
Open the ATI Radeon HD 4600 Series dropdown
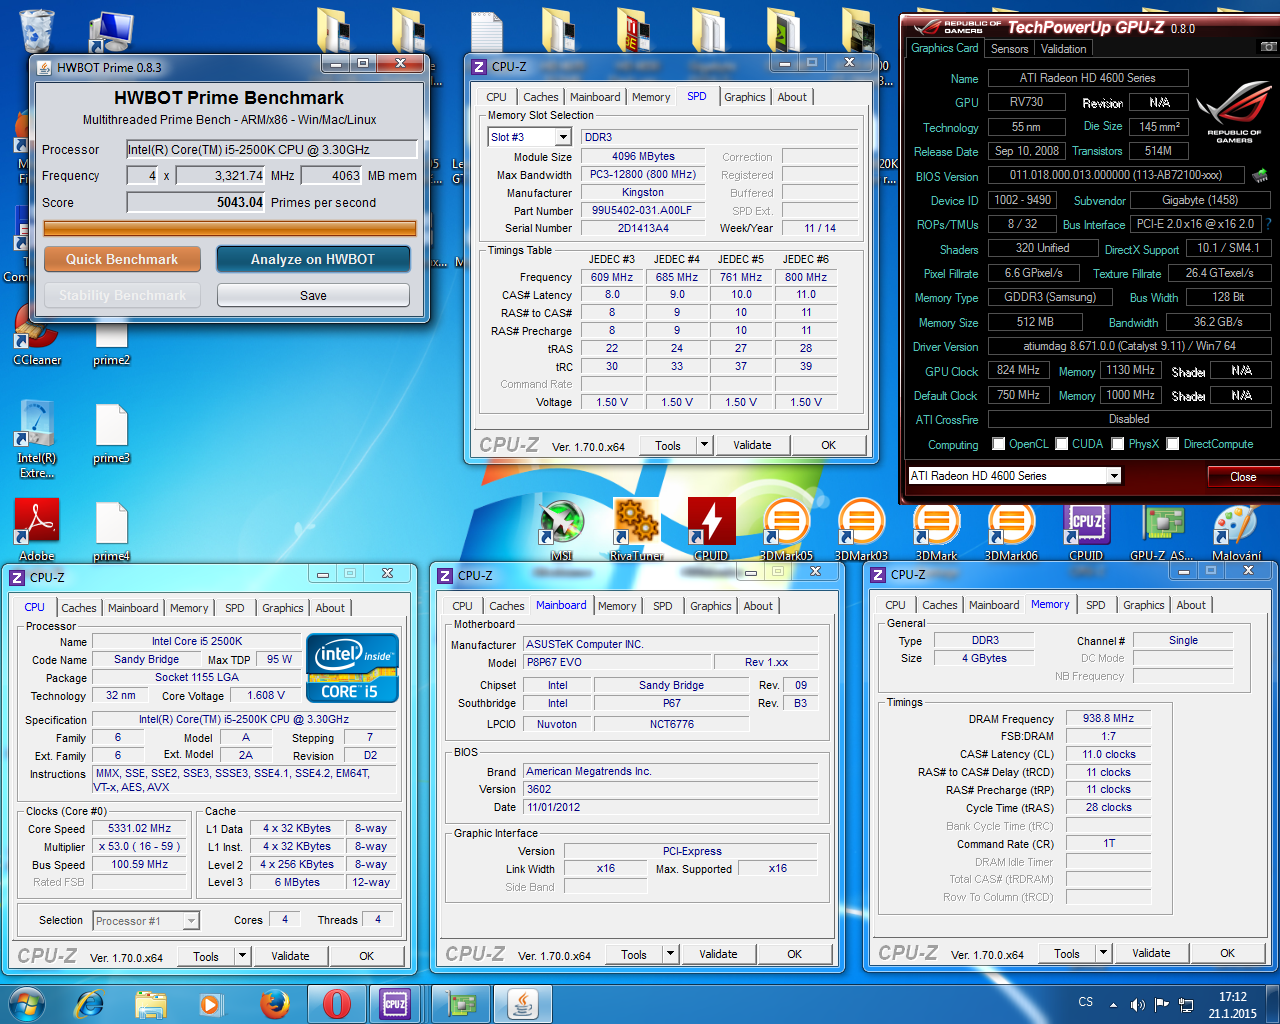coord(1114,476)
